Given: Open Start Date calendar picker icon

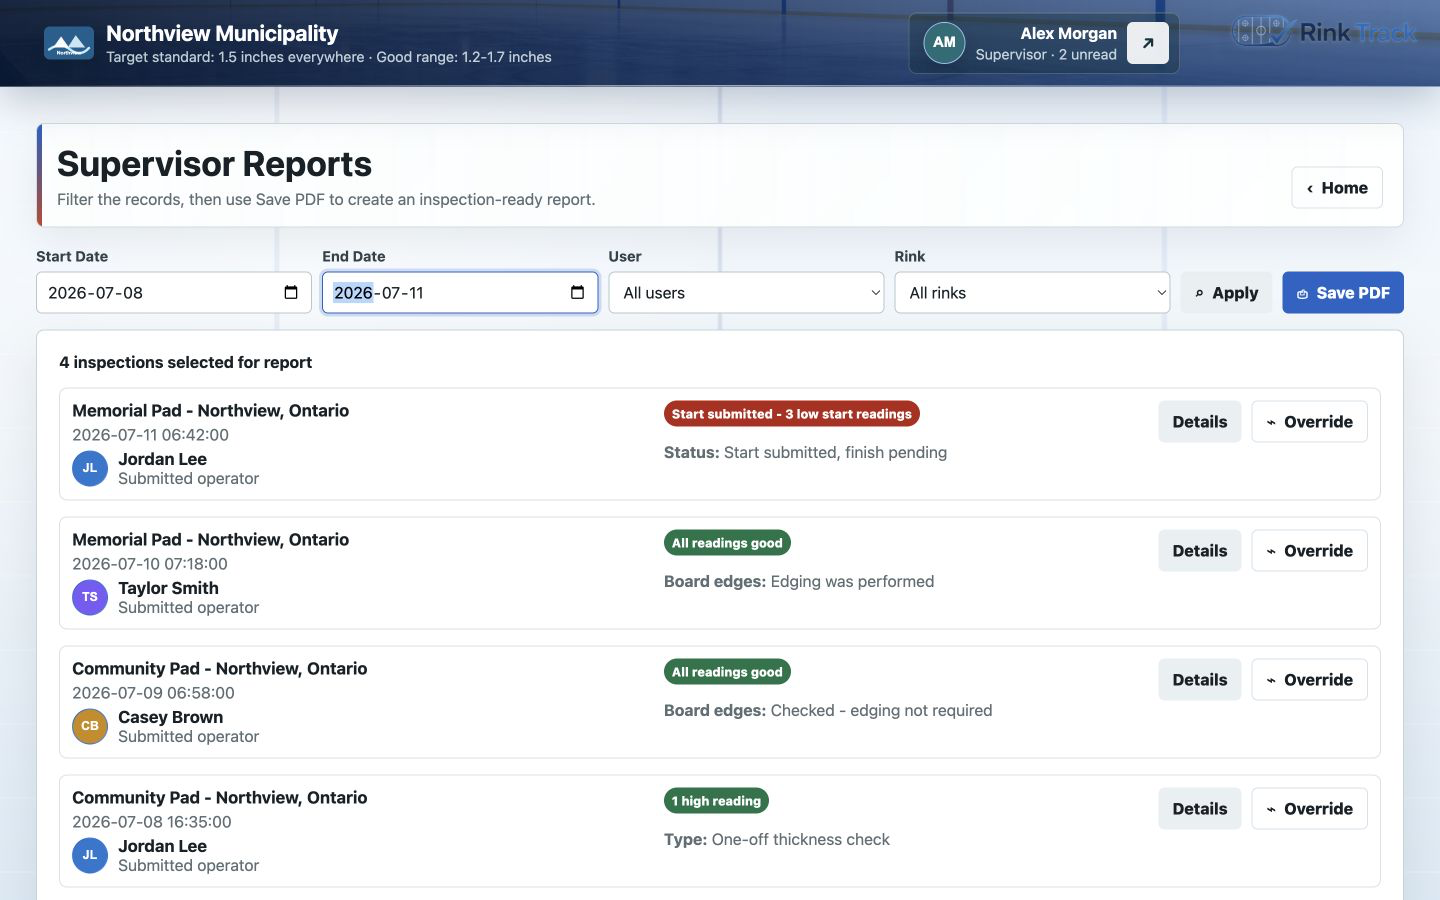Looking at the screenshot, I should click(x=291, y=293).
